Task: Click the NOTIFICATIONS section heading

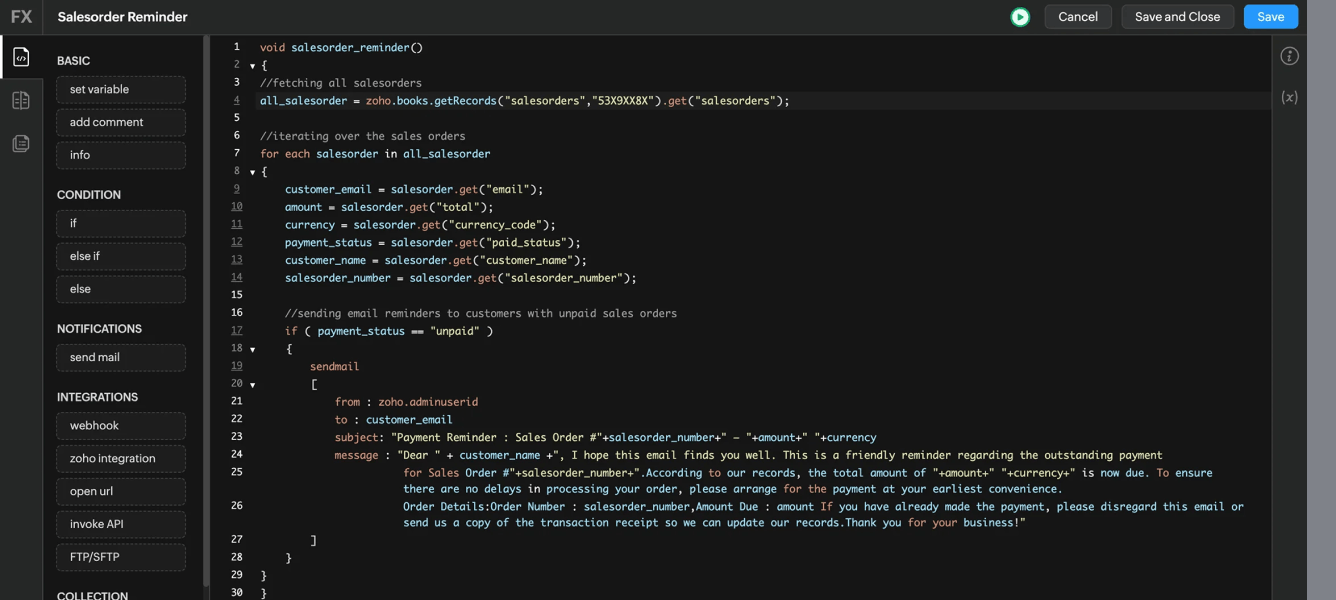Action: [x=99, y=329]
